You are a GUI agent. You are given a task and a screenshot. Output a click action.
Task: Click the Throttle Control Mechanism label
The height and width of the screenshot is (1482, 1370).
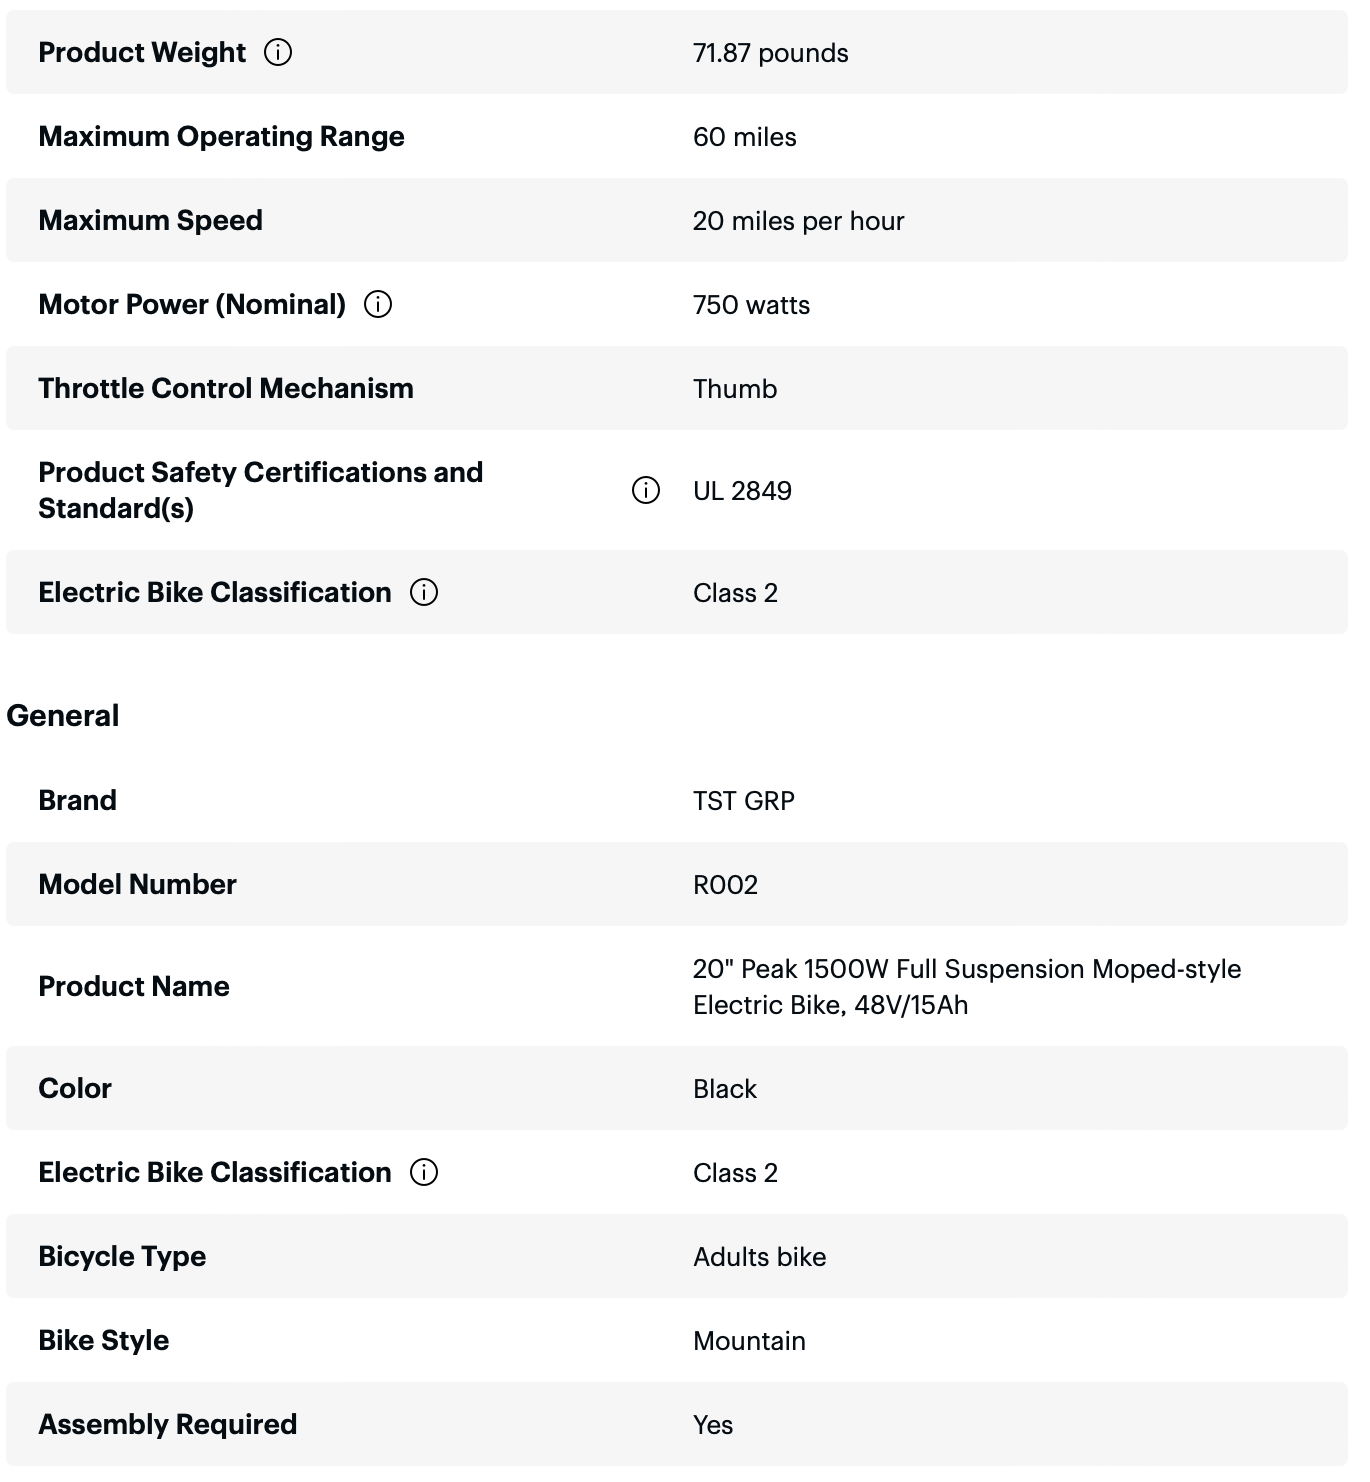226,388
